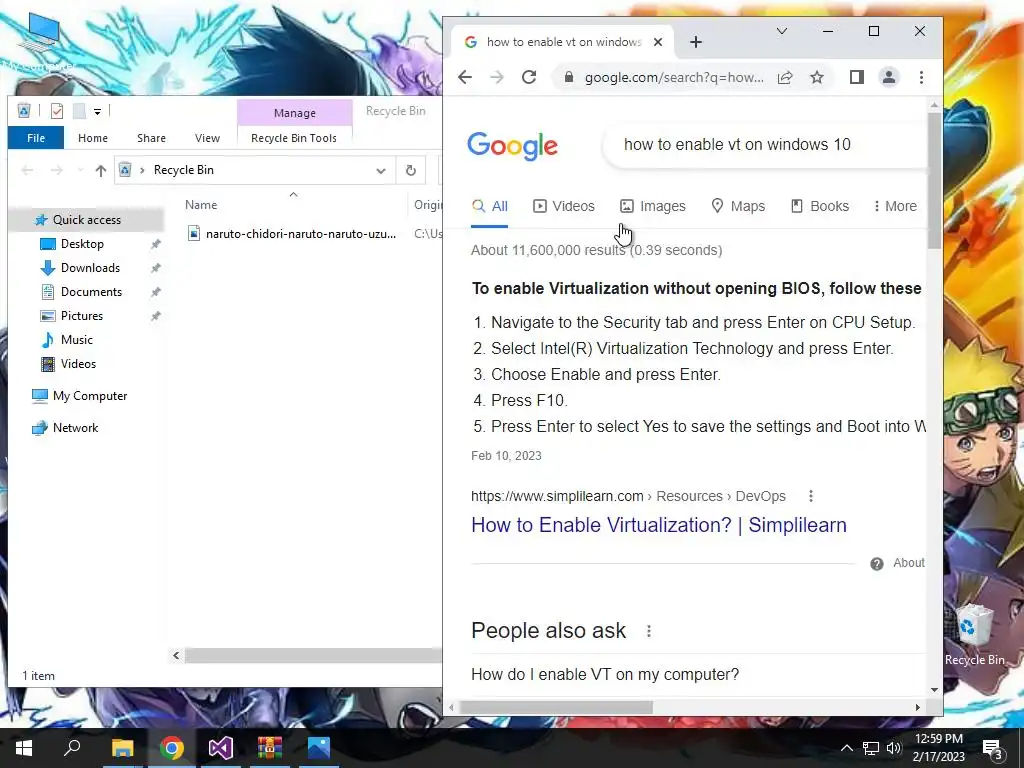Click Chrome horizontal scrollbar thumb
Screen dimensions: 1024x768
[x=556, y=707]
